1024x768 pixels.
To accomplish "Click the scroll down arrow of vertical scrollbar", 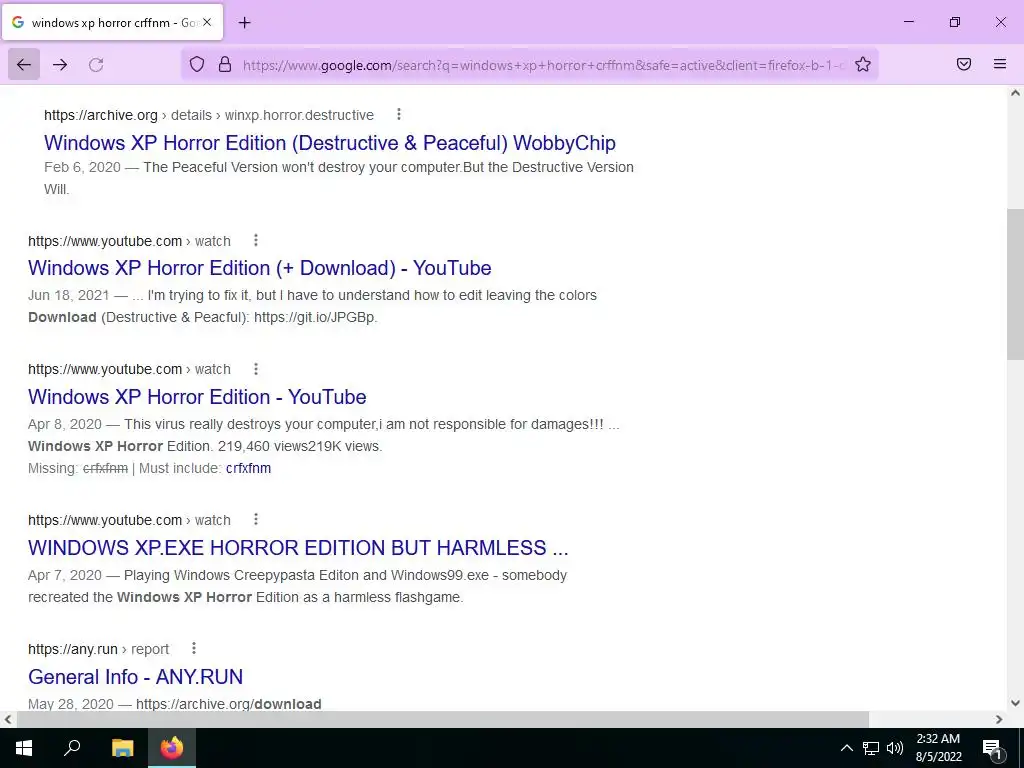I will pos(1015,703).
